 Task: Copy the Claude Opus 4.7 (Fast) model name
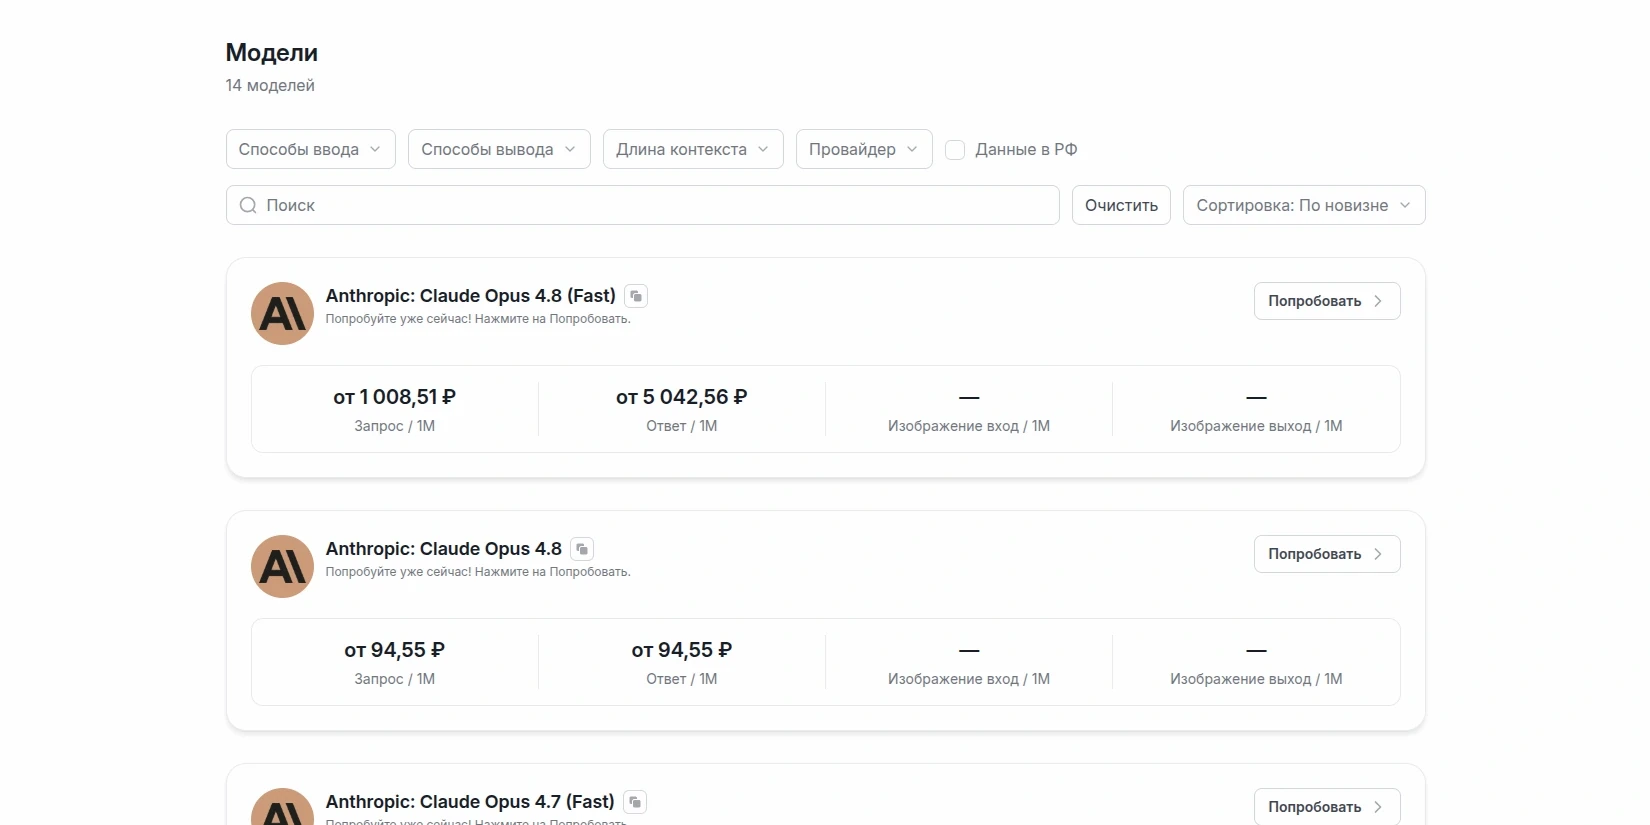click(x=635, y=802)
